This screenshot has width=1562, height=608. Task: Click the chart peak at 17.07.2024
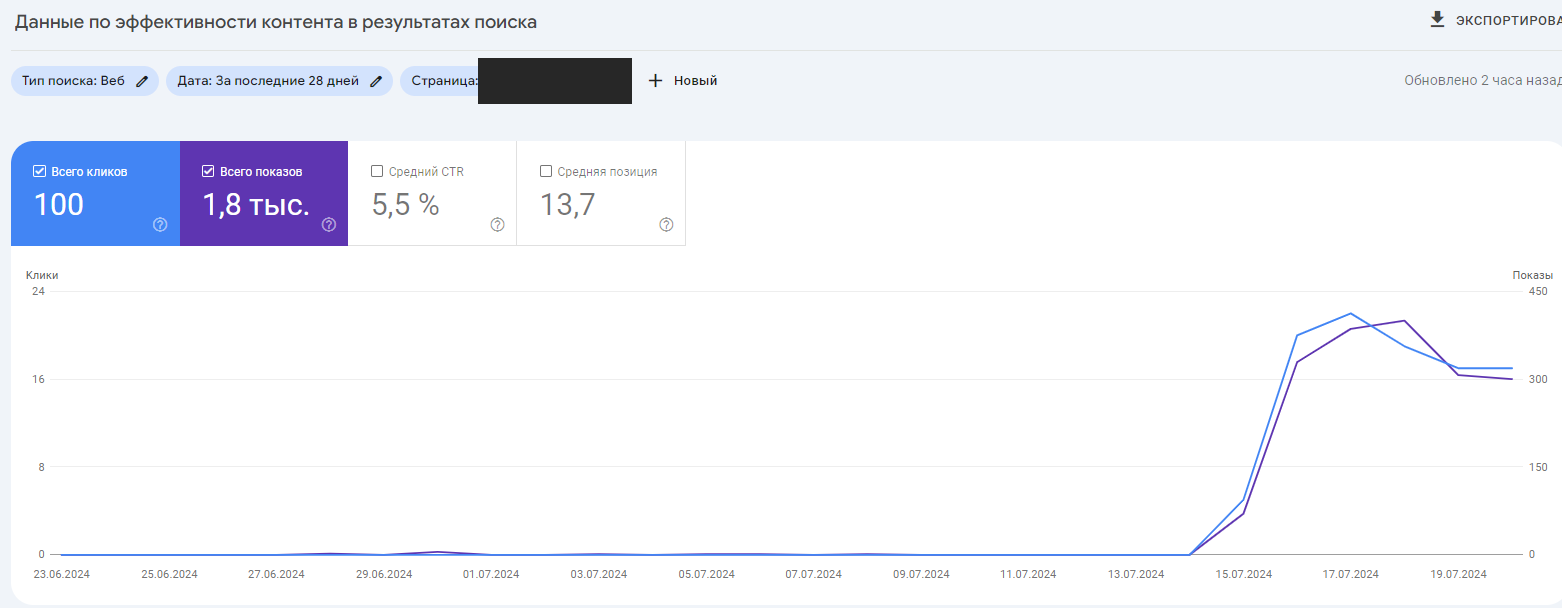[1351, 314]
